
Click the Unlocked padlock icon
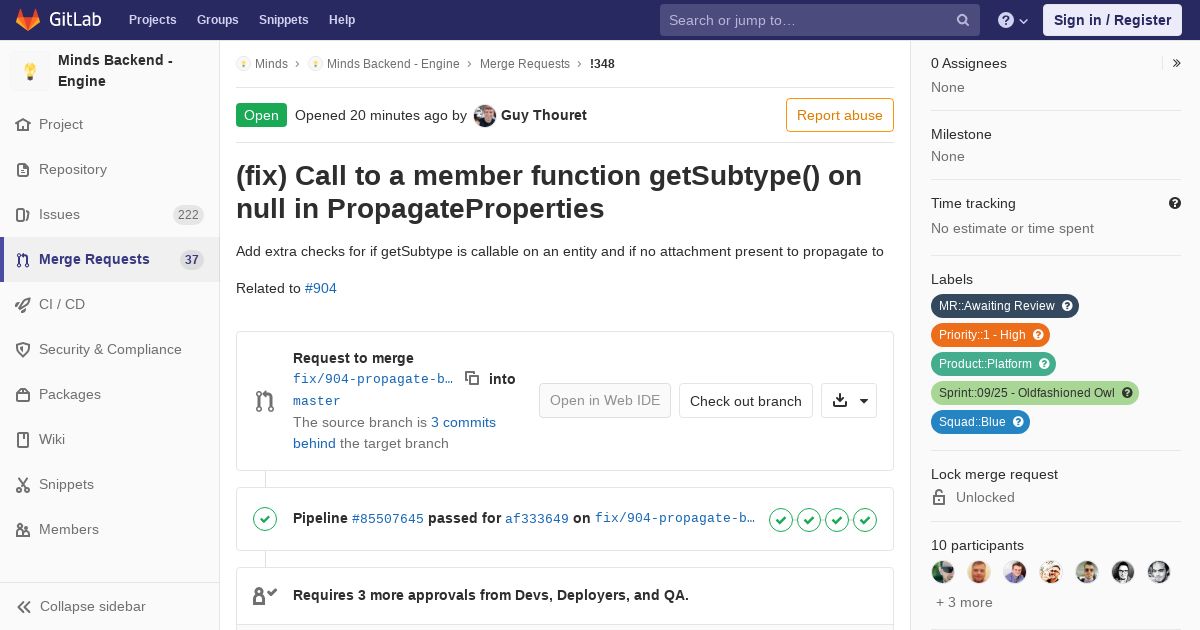pos(939,497)
